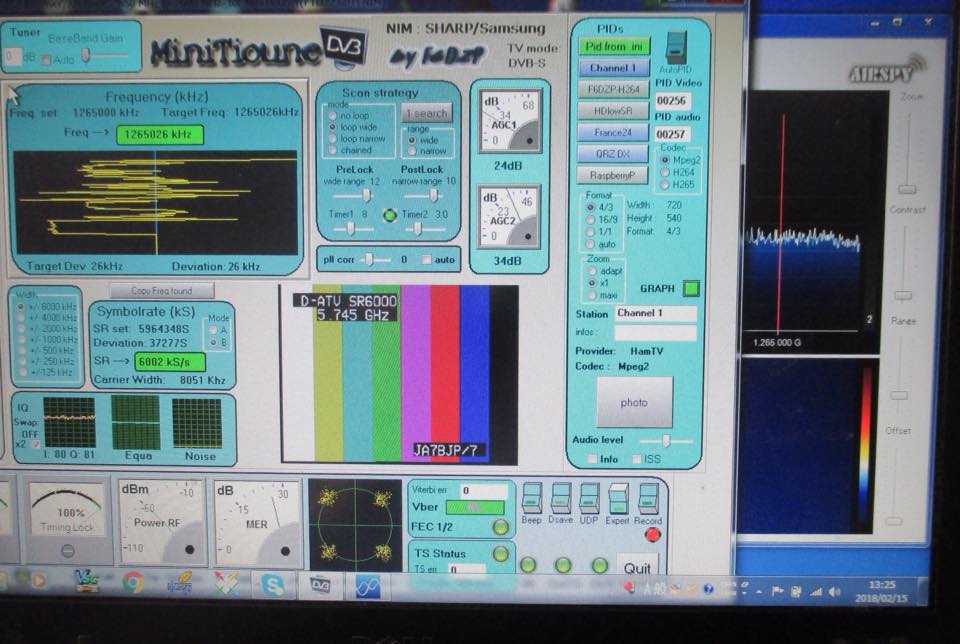Select the HDlowSR PID preset
The width and height of the screenshot is (960, 644).
(613, 111)
